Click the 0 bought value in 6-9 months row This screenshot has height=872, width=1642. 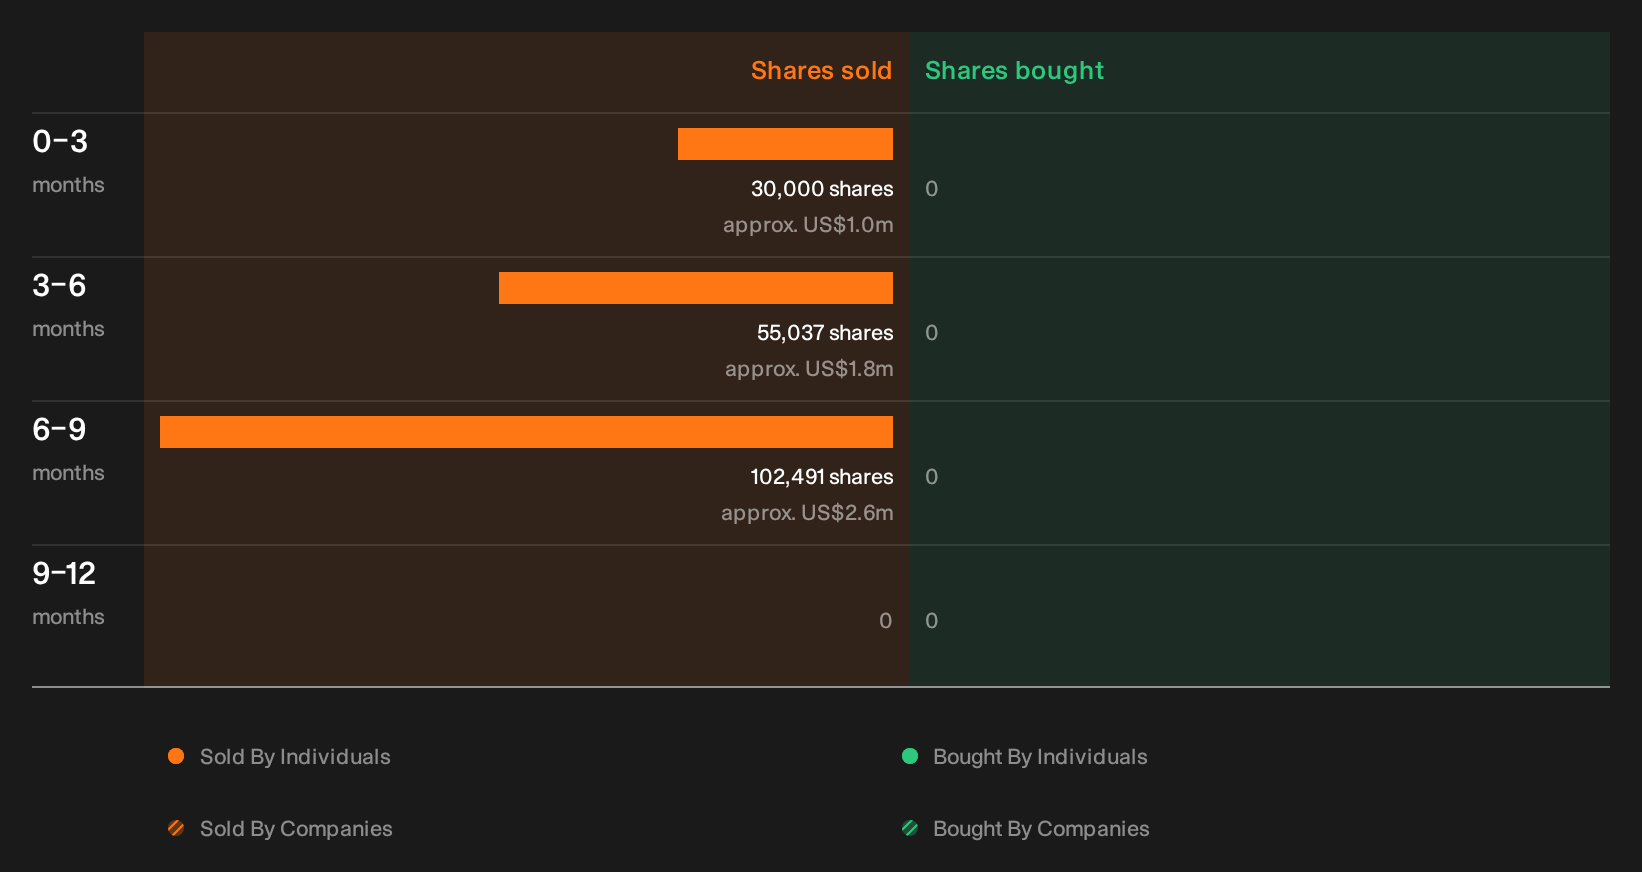point(931,477)
